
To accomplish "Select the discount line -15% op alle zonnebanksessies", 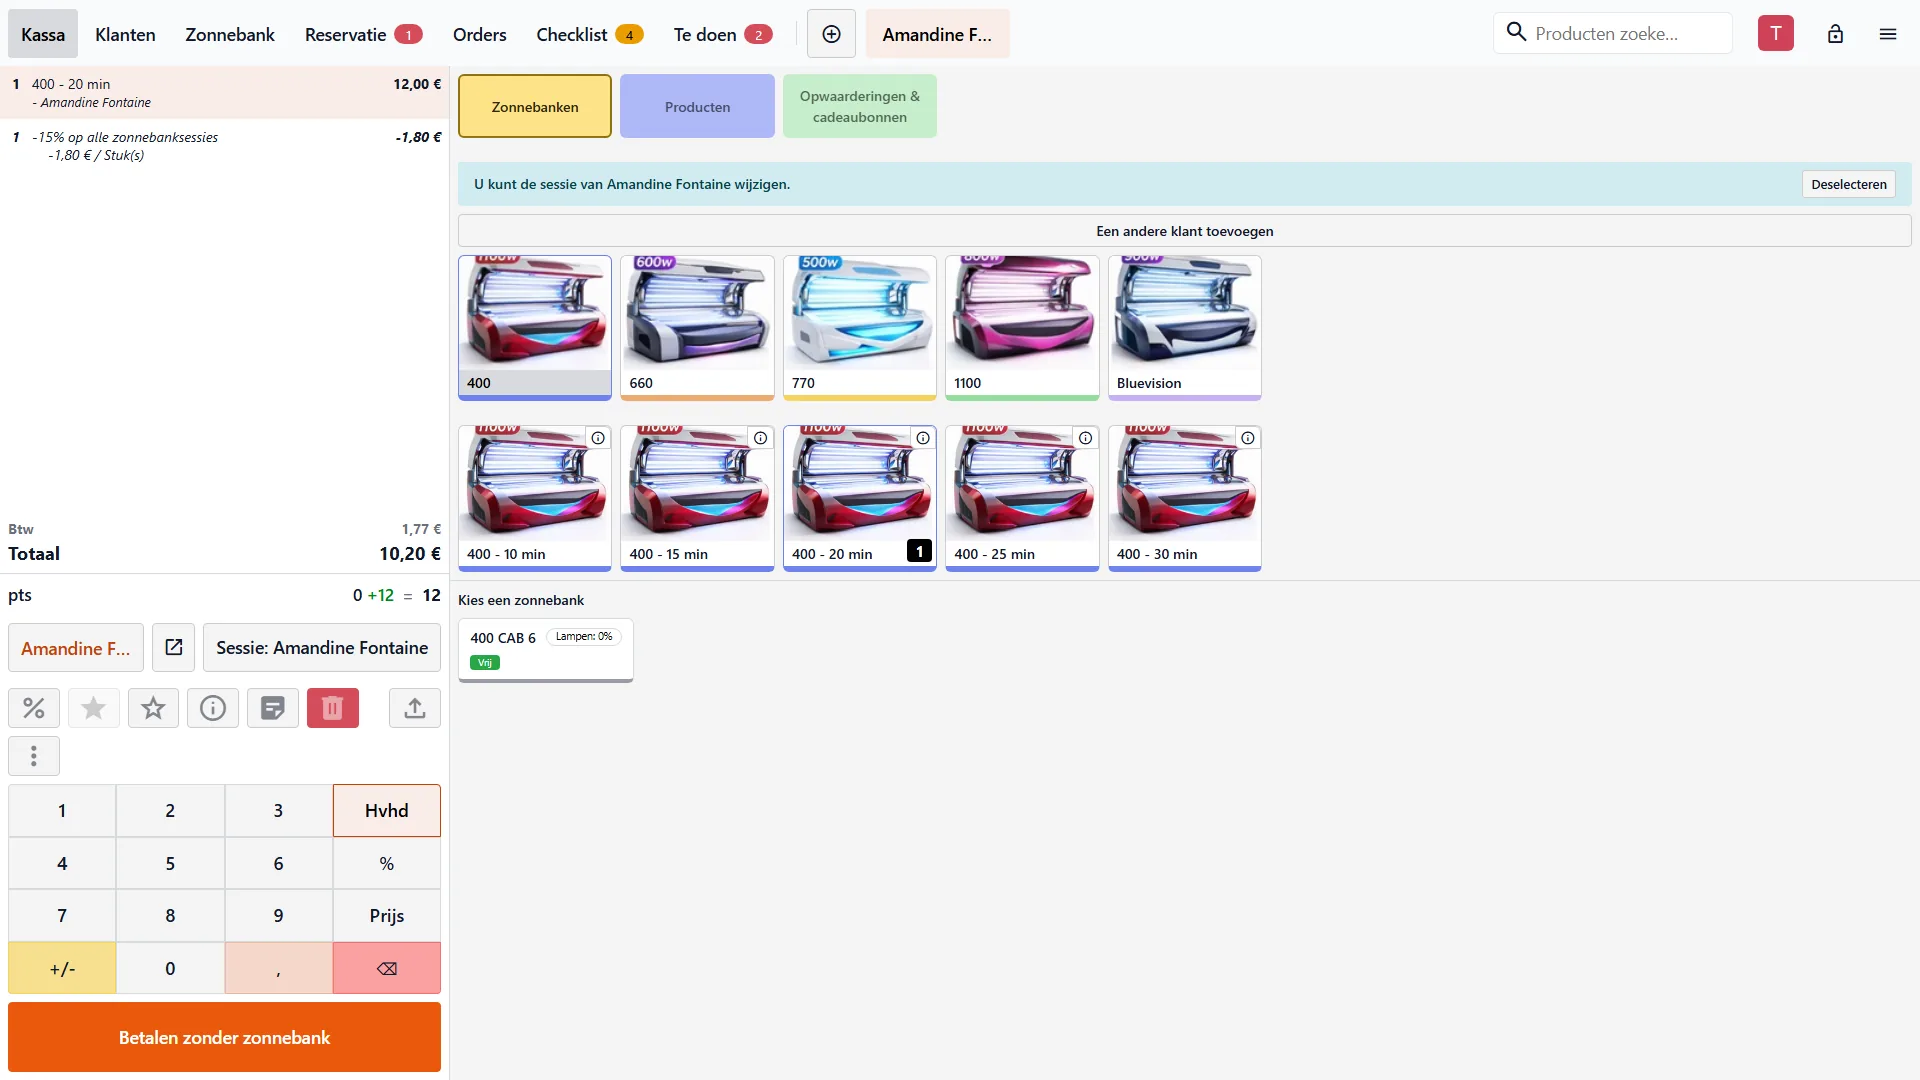I will click(225, 146).
